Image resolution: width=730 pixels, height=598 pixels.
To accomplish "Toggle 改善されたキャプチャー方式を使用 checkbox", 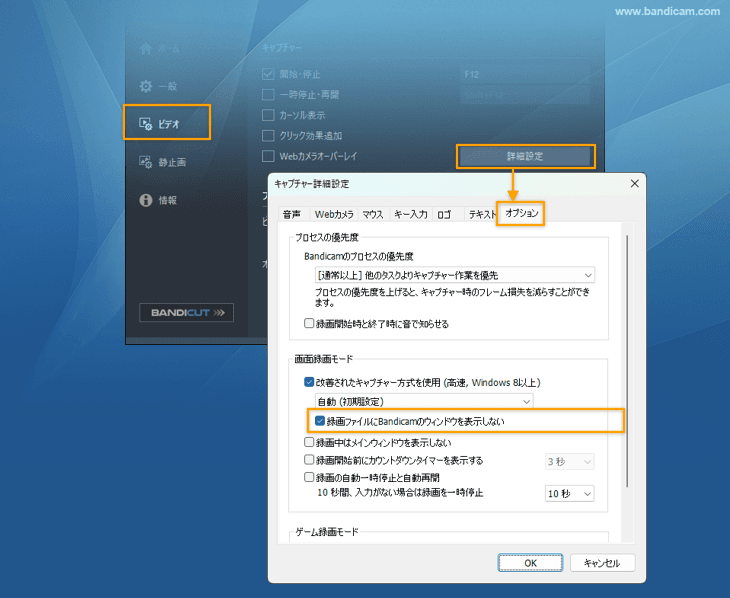I will click(309, 382).
